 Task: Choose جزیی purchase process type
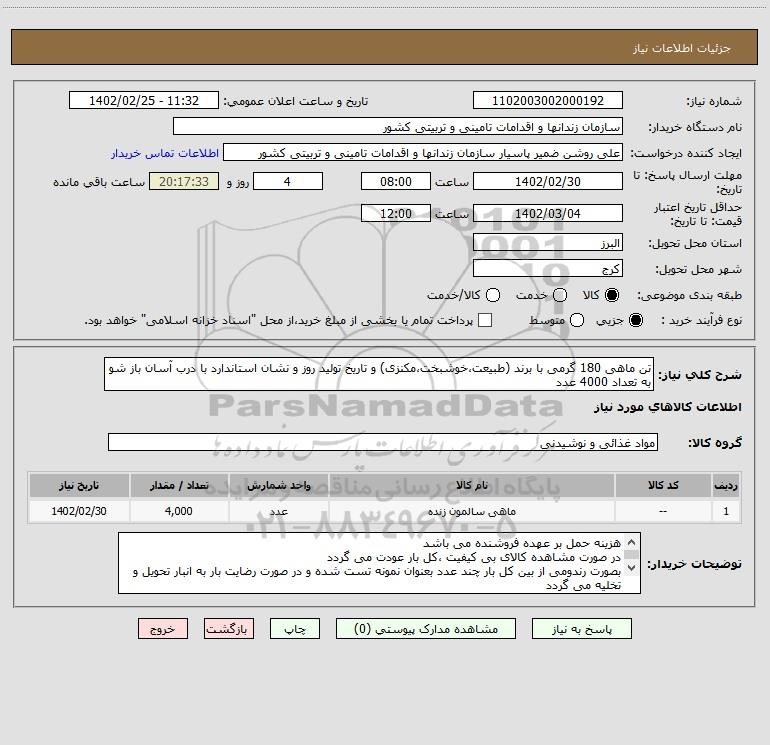pyautogui.click(x=635, y=320)
